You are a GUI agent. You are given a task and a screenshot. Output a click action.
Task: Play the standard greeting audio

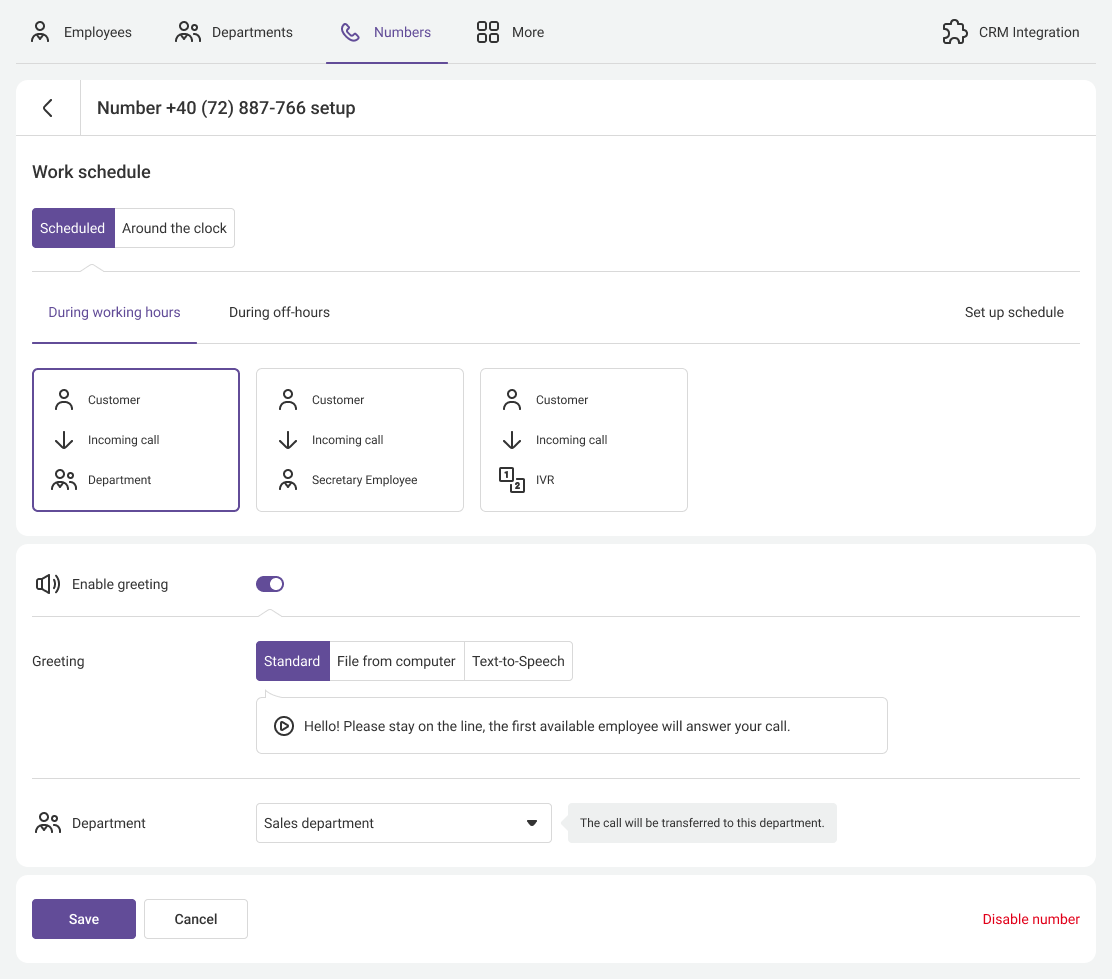pyautogui.click(x=284, y=726)
